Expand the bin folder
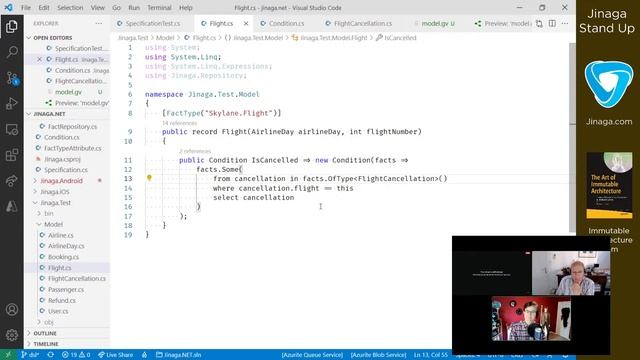 pyautogui.click(x=49, y=213)
